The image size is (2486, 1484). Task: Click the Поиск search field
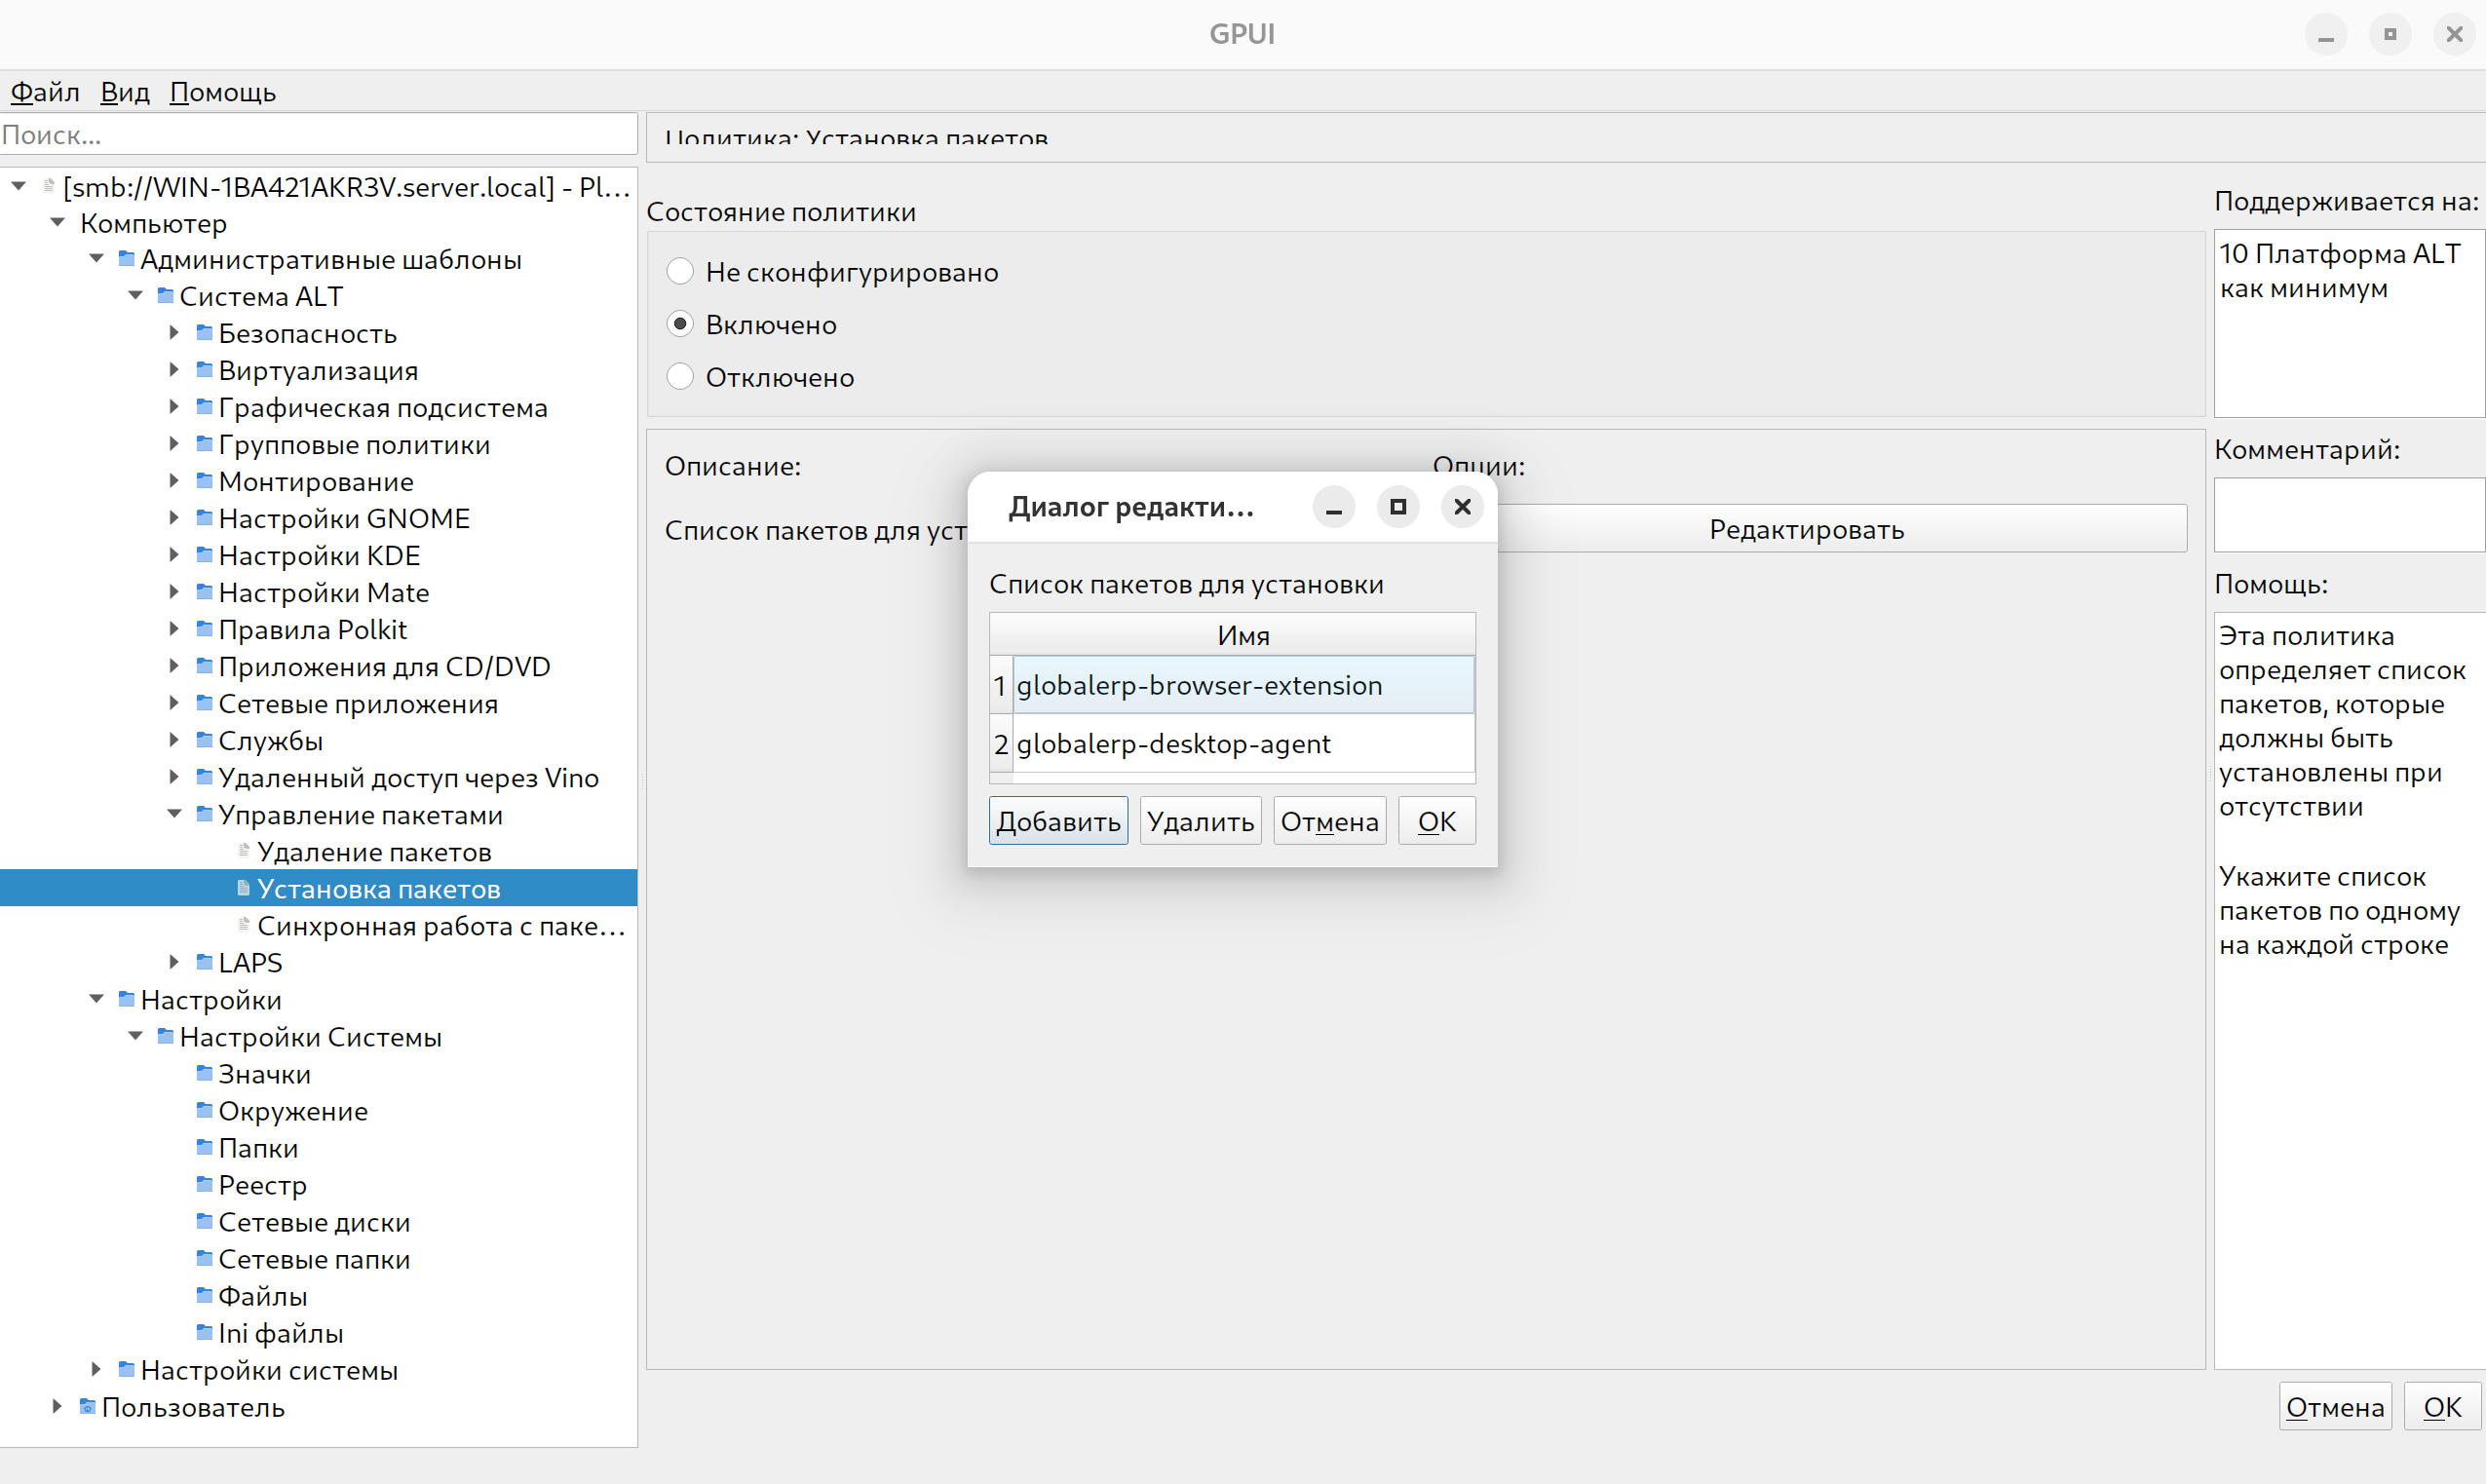coord(318,135)
